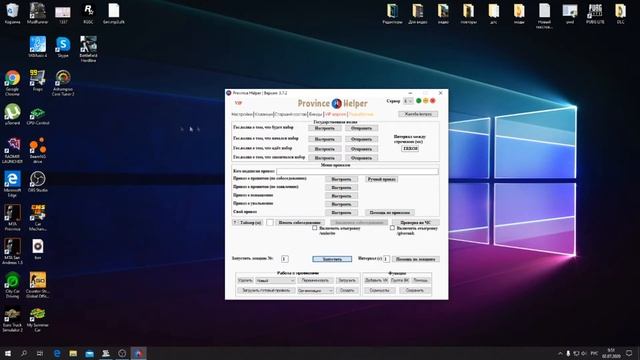Open the RADMIR Launcher desktop icon
The width and height of the screenshot is (640, 360).
click(12, 150)
